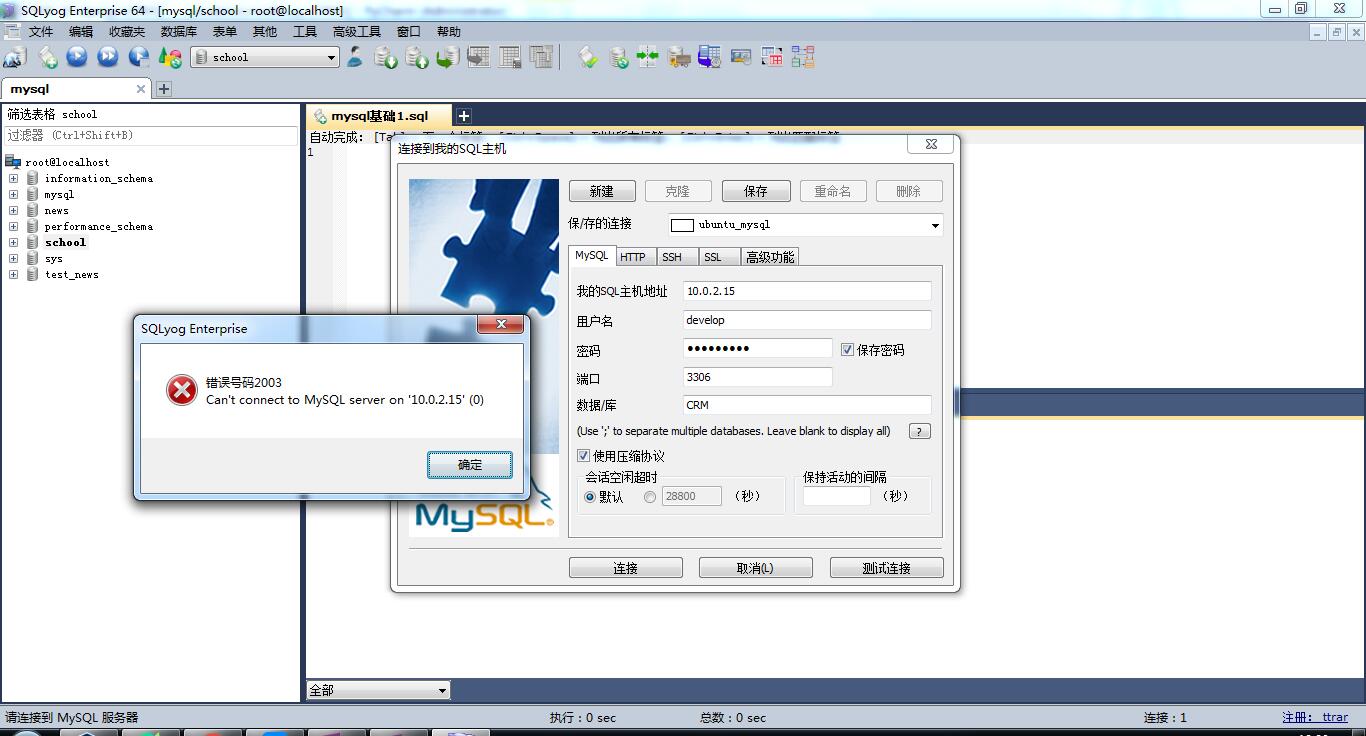Viewport: 1366px width, 736px height.
Task: Select the custom timeout radio button next to 28800
Action: (x=650, y=497)
